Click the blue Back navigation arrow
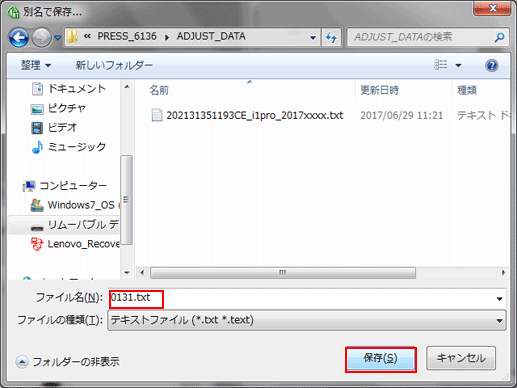The width and height of the screenshot is (517, 388). point(19,37)
